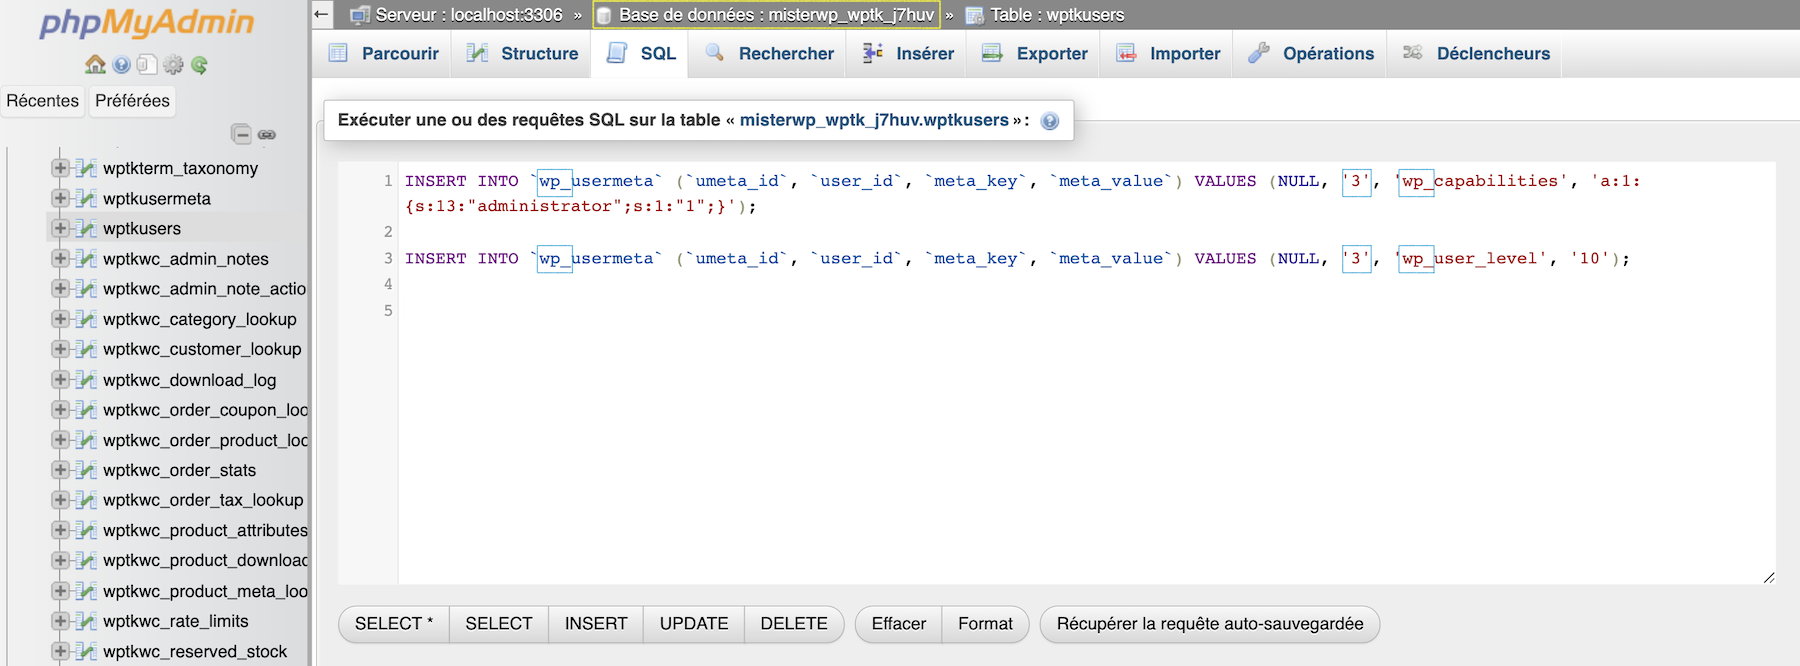Click the back arrow at top left
This screenshot has height=666, width=1800.
321,14
